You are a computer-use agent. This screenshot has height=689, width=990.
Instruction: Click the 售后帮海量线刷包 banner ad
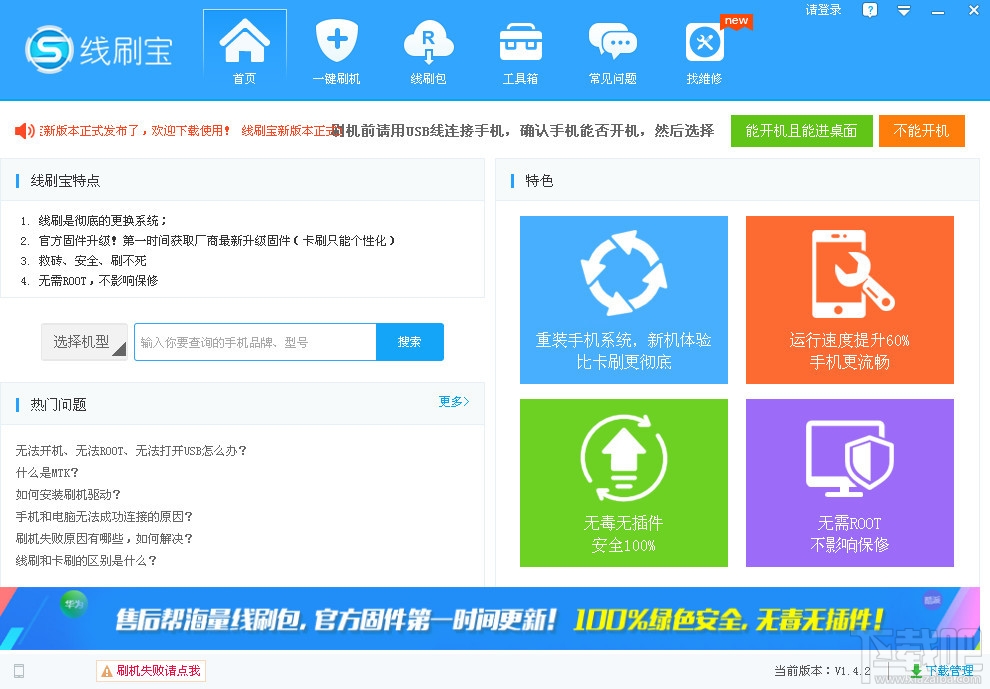[490, 618]
